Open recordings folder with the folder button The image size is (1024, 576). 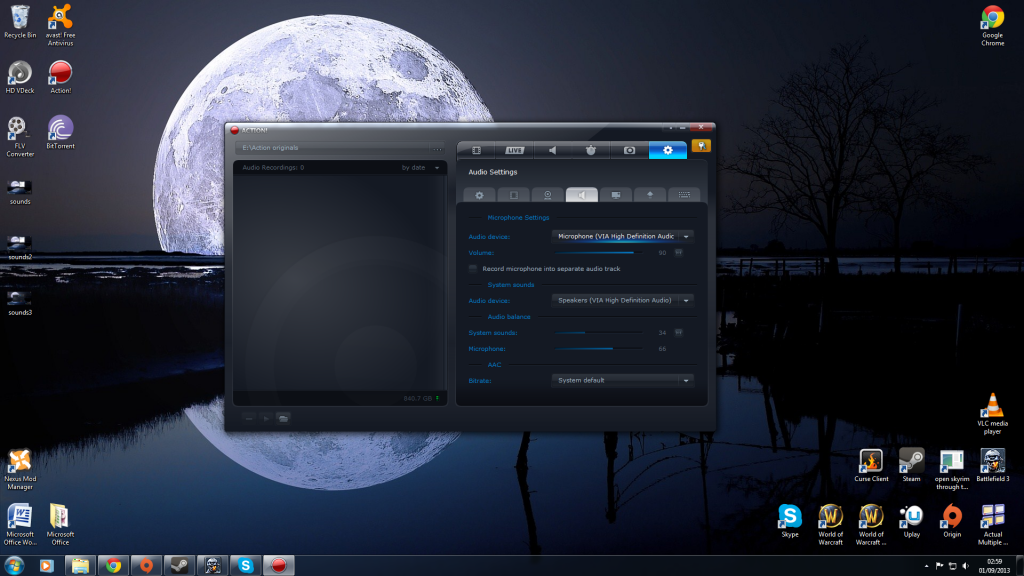(x=283, y=418)
